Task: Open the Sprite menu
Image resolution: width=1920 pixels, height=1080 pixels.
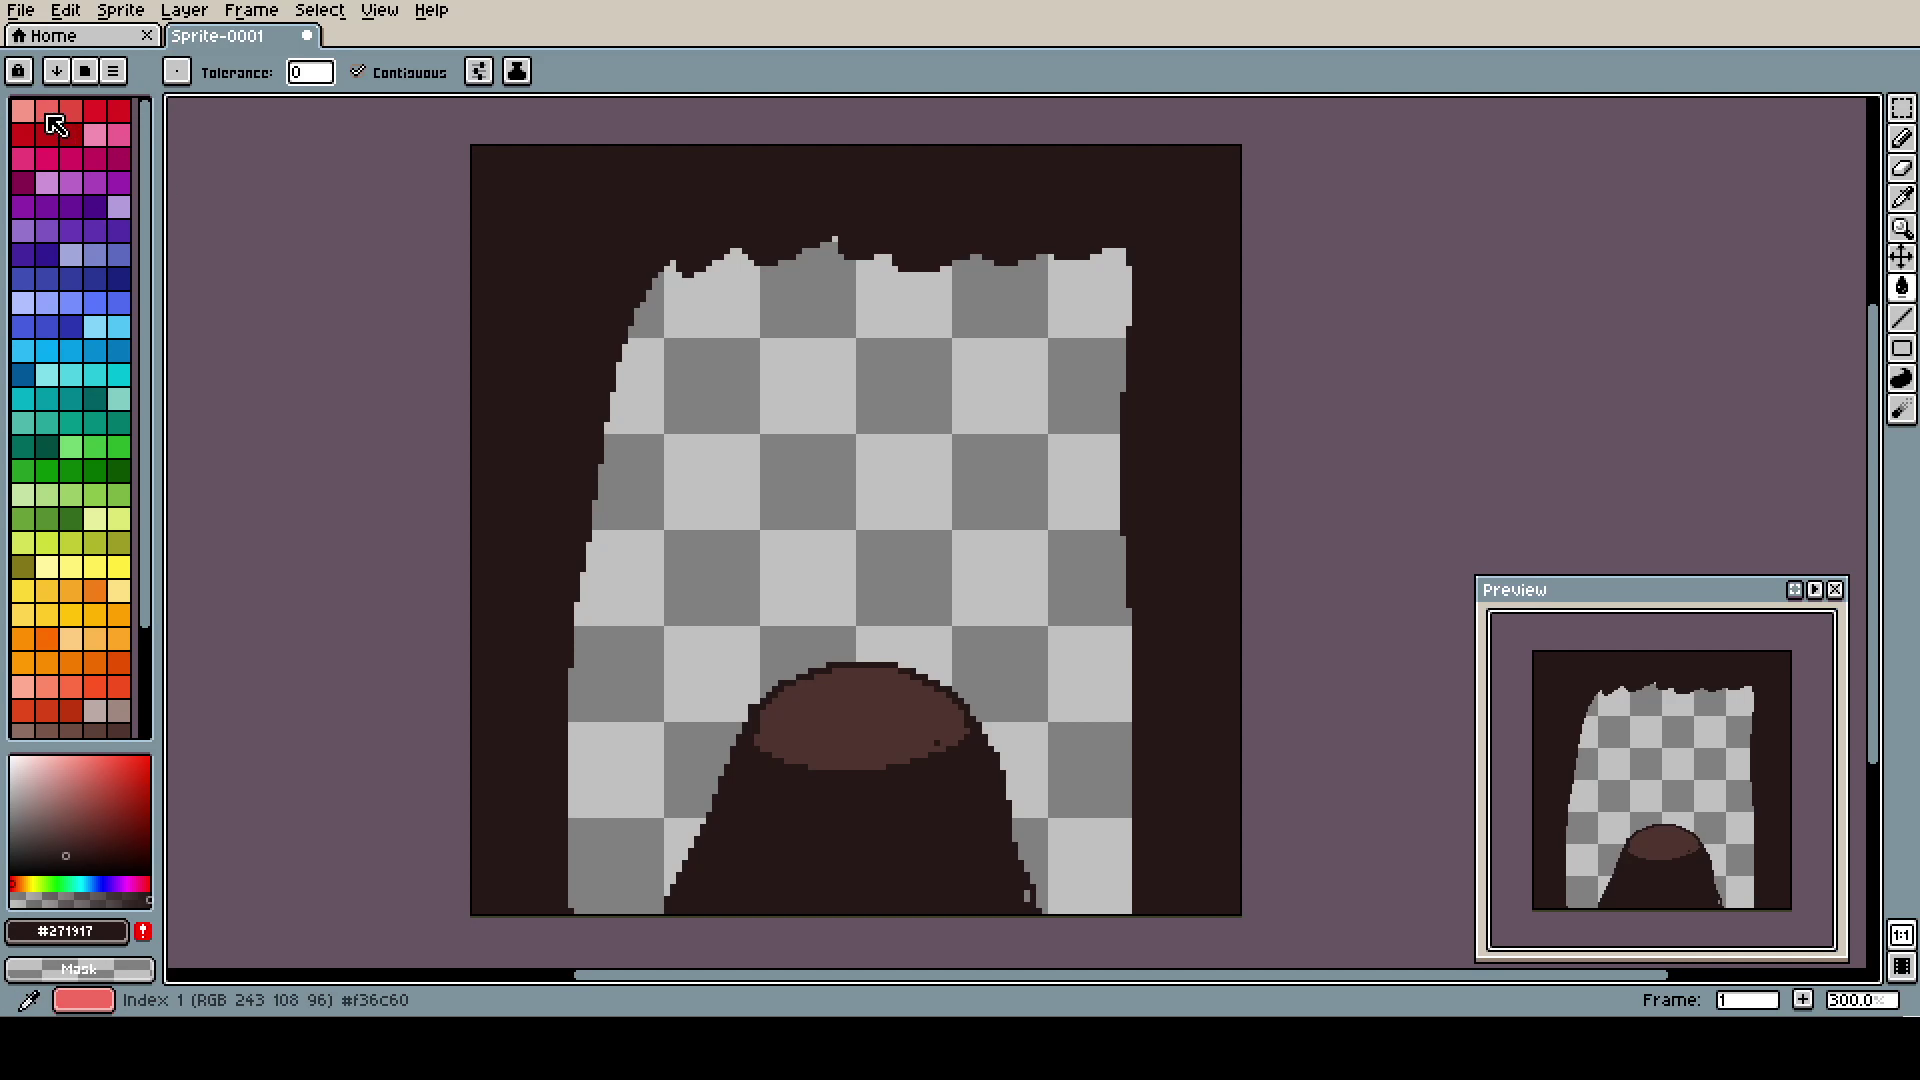Action: point(120,10)
